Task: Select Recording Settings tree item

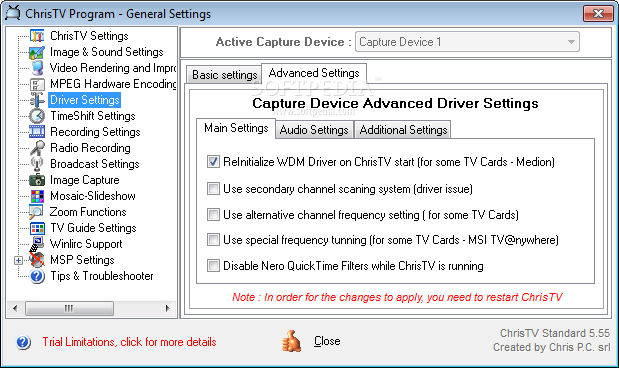Action: tap(95, 132)
